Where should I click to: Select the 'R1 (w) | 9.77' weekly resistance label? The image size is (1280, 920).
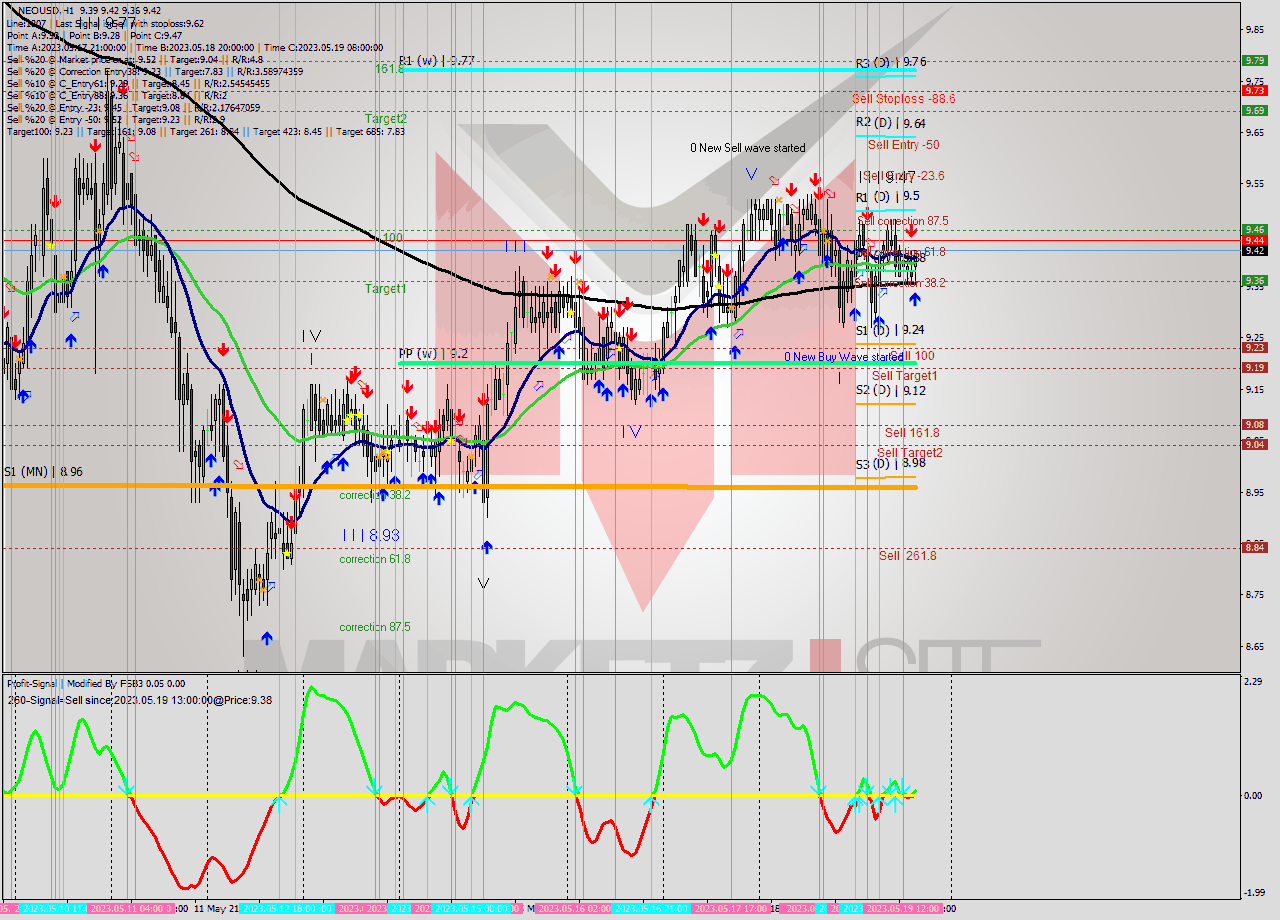pos(436,61)
